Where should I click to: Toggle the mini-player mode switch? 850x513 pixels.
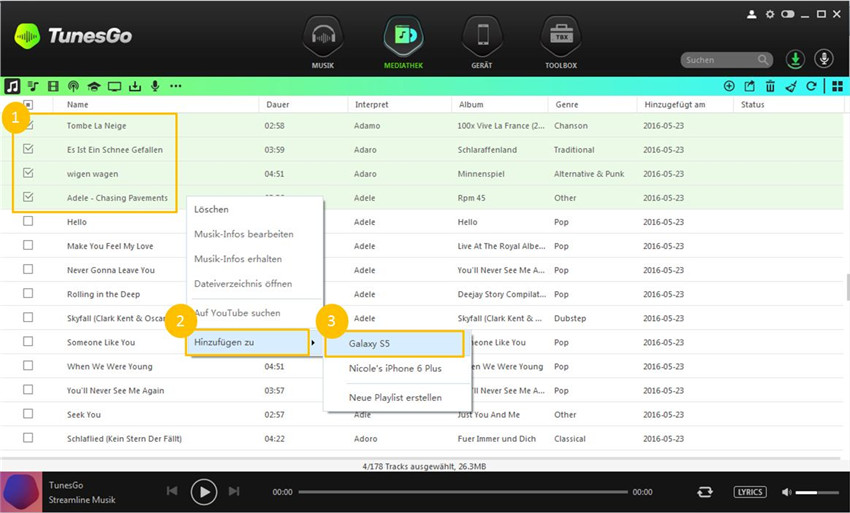click(x=788, y=15)
